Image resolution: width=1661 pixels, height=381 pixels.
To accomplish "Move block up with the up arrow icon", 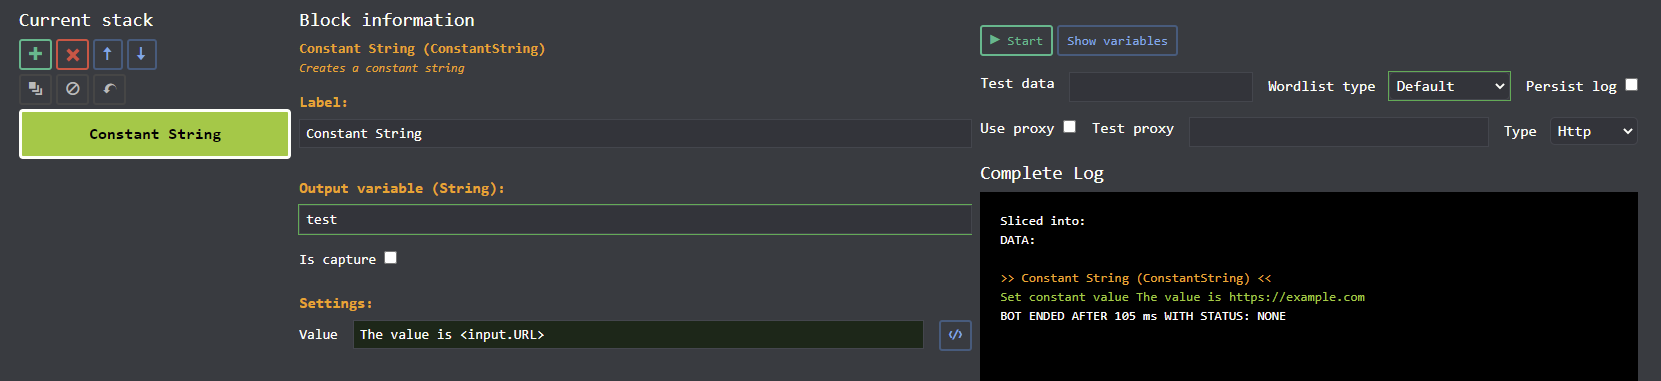I will [107, 54].
